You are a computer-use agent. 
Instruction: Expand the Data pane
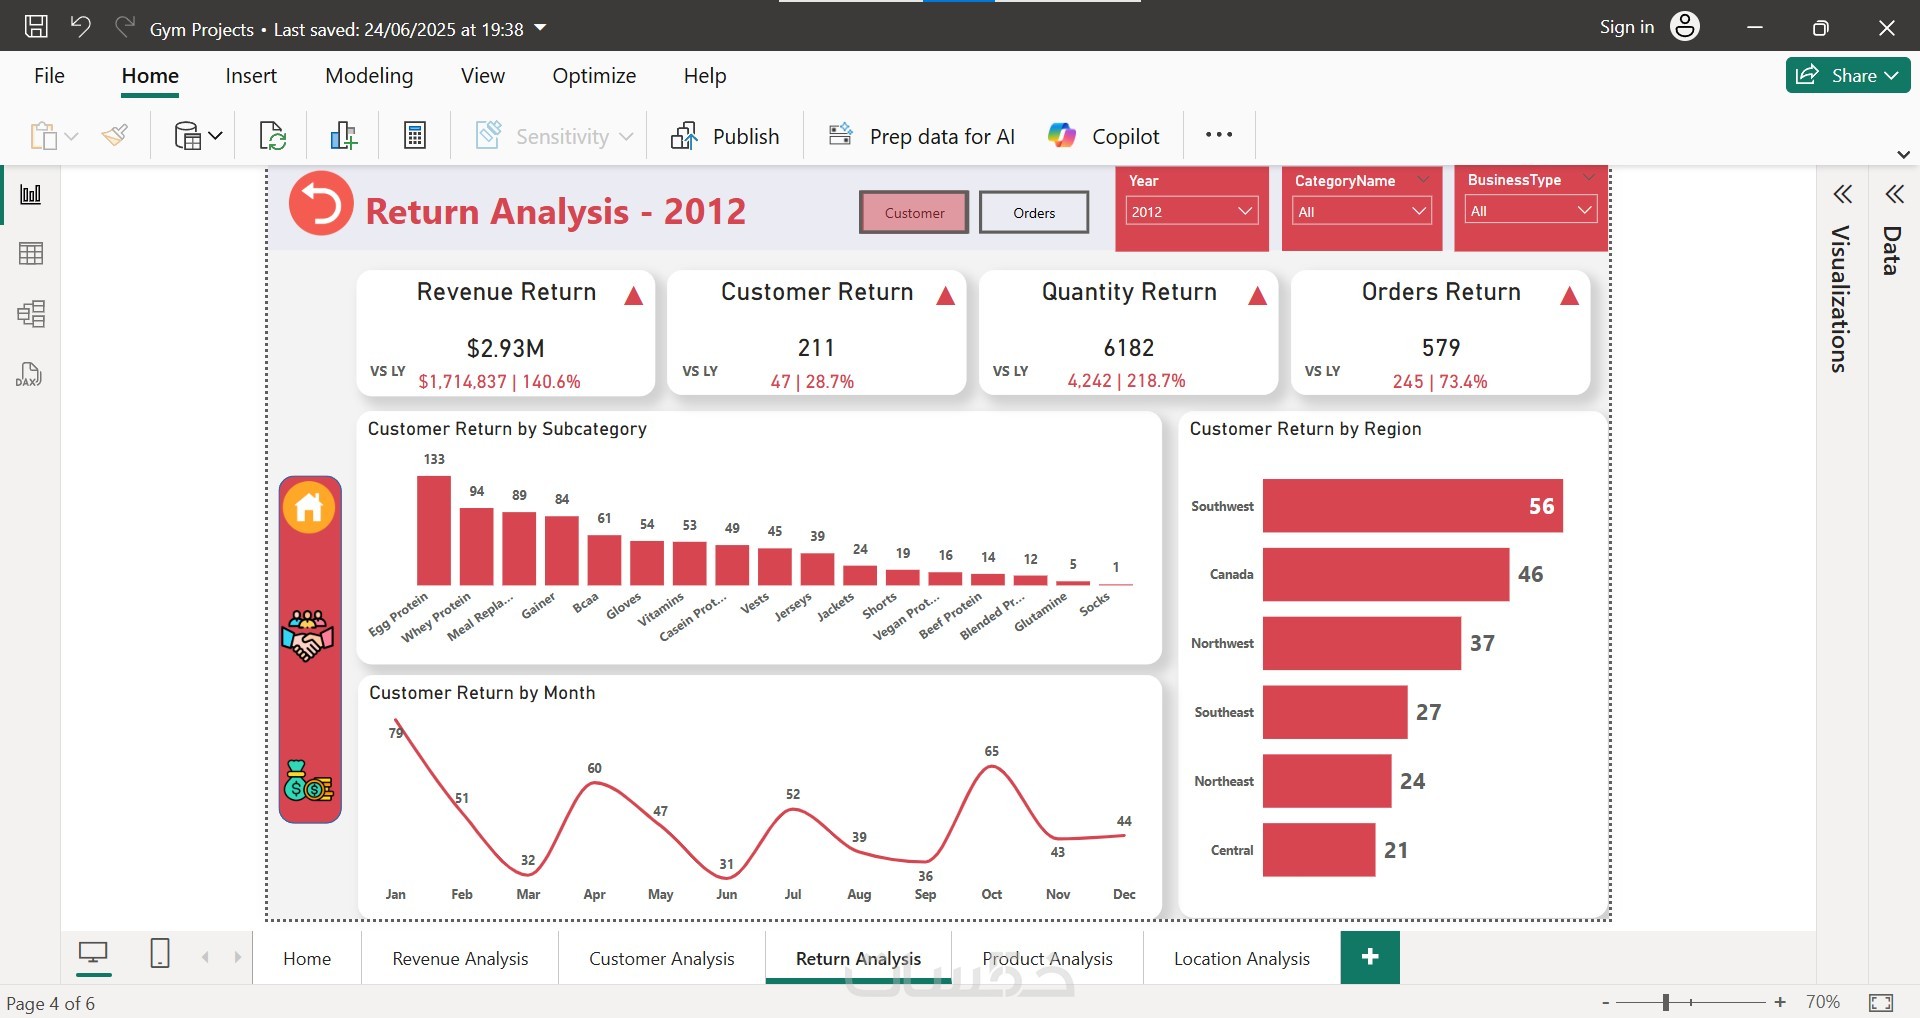click(x=1894, y=194)
